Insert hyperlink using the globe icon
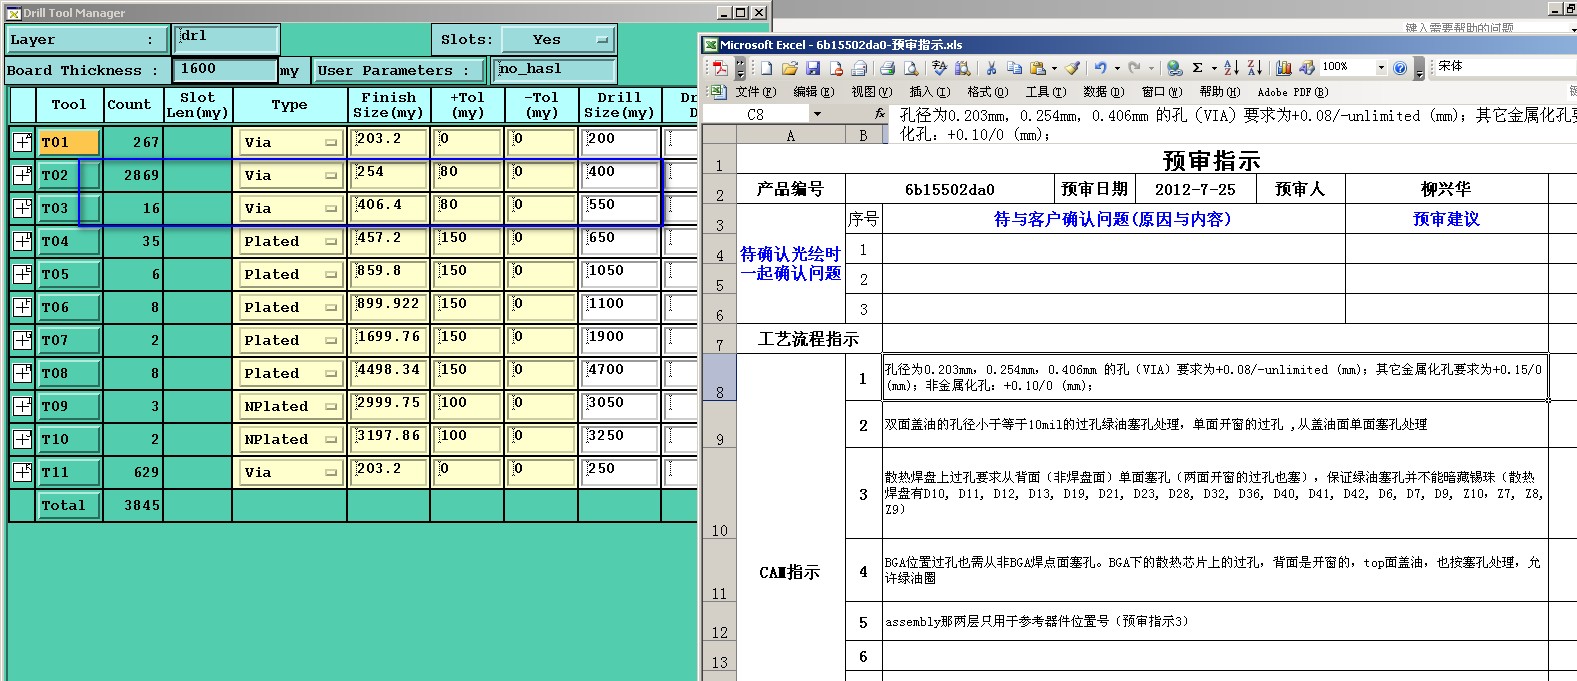The width and height of the screenshot is (1577, 681). 1174,67
